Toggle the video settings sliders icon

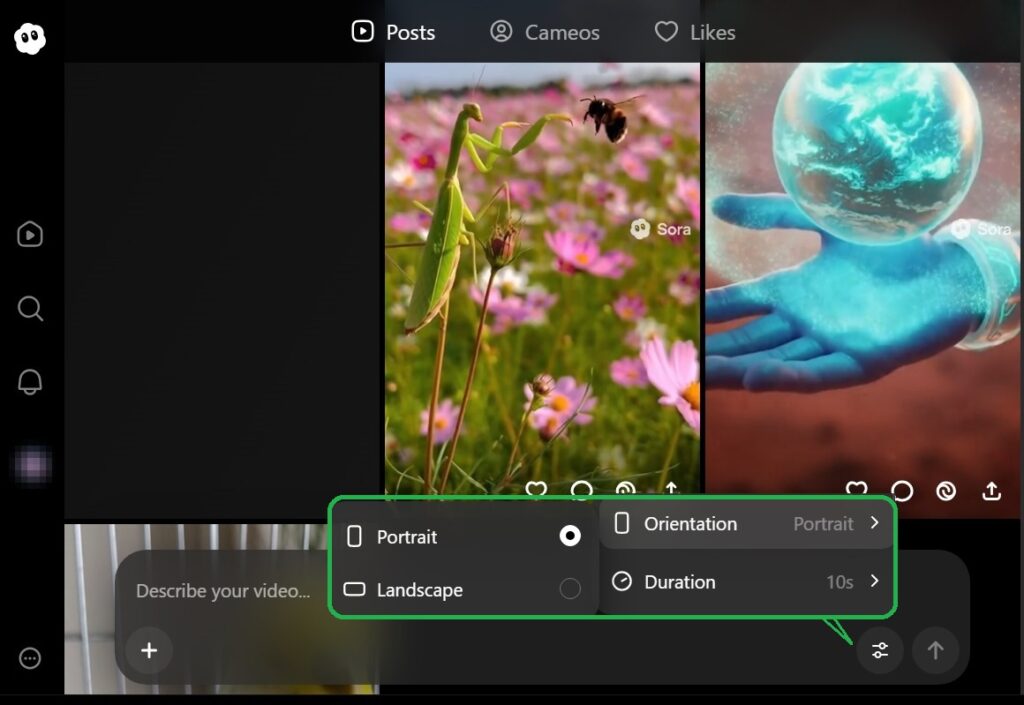(x=880, y=651)
